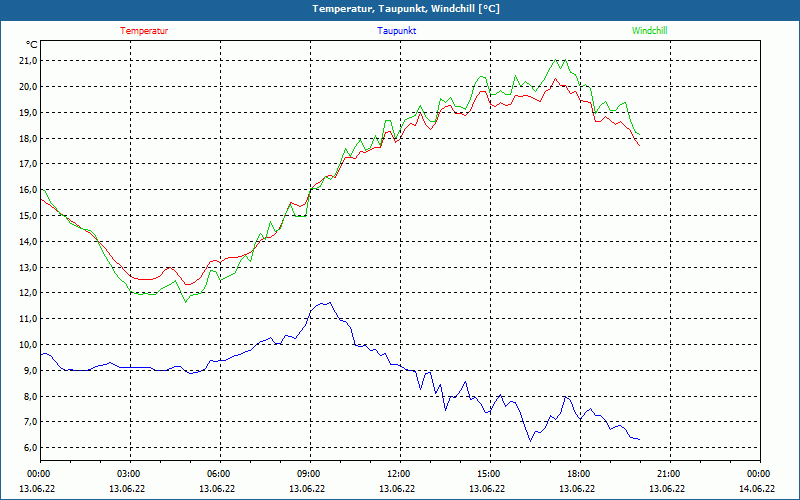Click the red Temperatur legend label
This screenshot has height=500, width=800.
coord(144,31)
